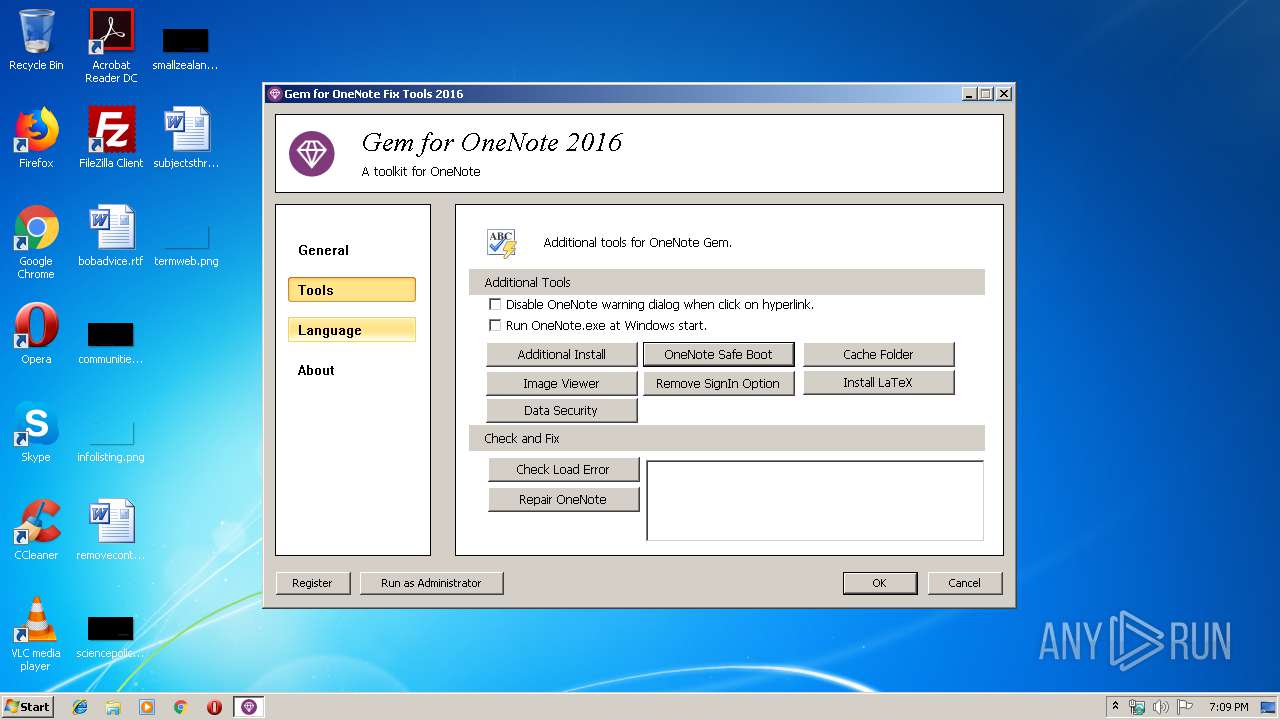Click Data Security button

562,410
